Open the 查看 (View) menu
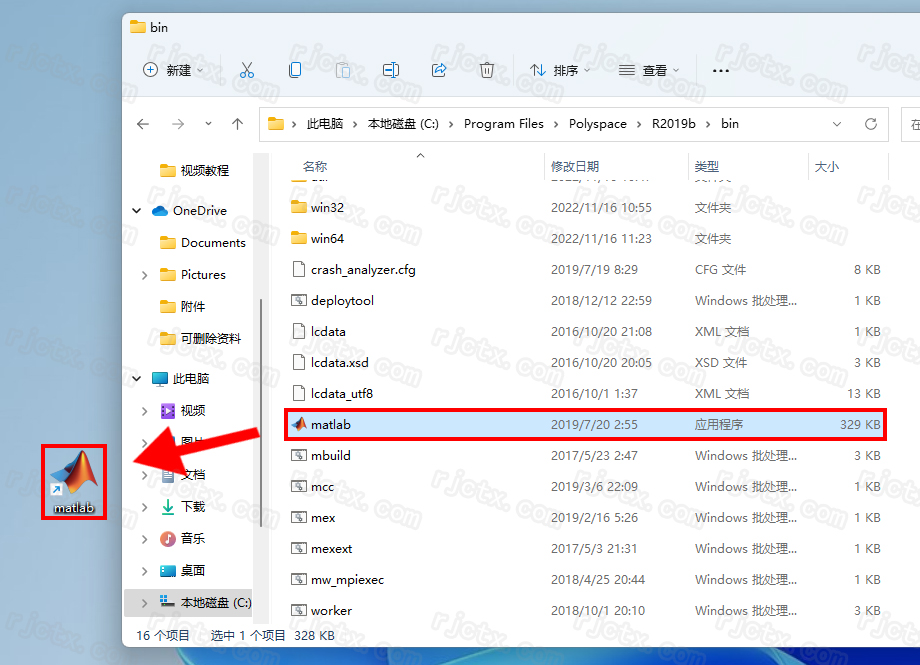The image size is (920, 665). click(648, 70)
